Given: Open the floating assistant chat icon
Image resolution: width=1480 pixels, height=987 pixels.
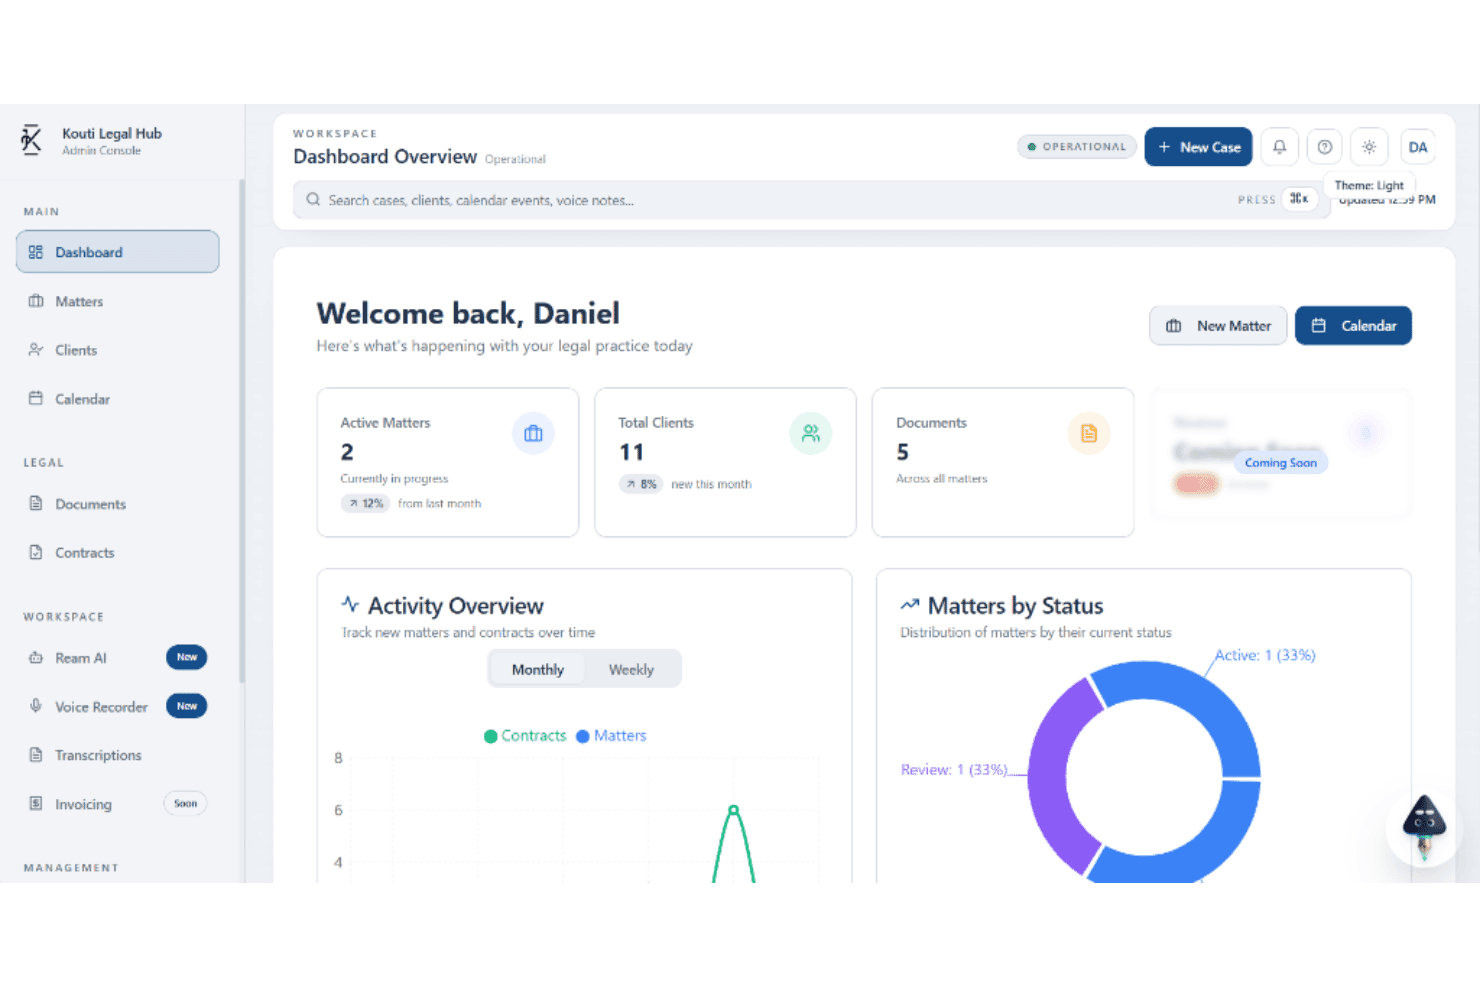Looking at the screenshot, I should (1424, 828).
